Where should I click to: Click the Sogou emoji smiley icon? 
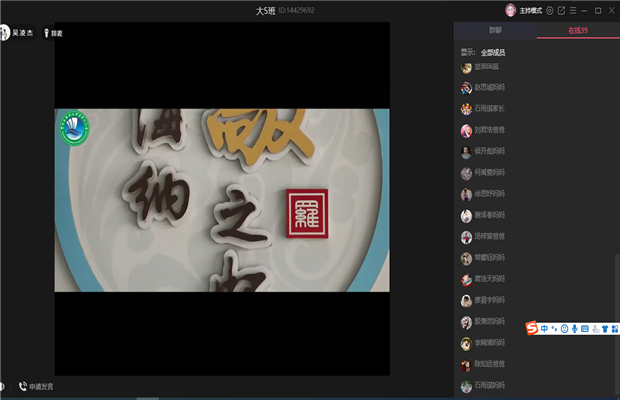click(x=564, y=329)
